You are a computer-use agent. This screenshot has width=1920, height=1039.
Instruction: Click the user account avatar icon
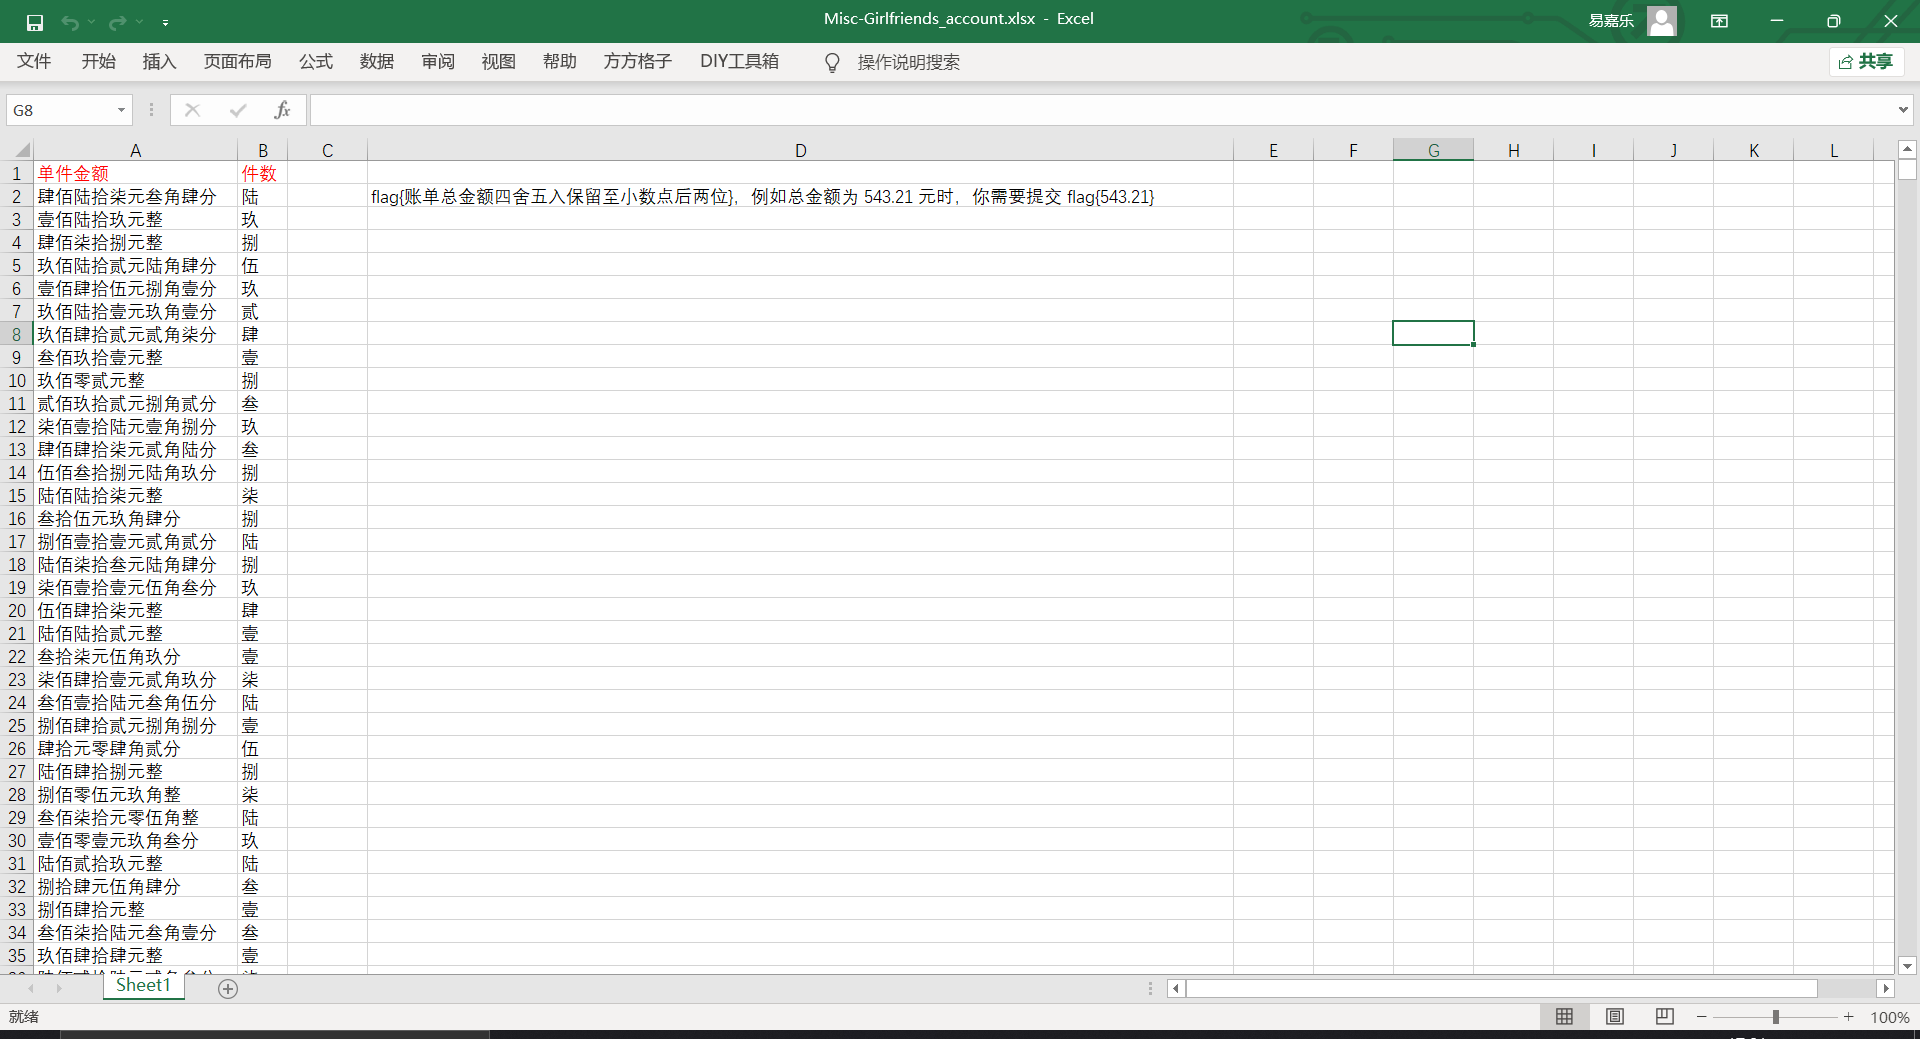[x=1662, y=20]
